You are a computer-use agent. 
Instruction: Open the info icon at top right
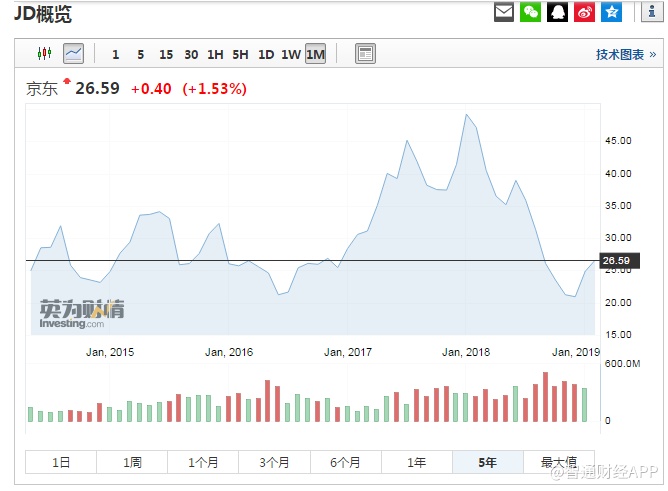coord(652,12)
